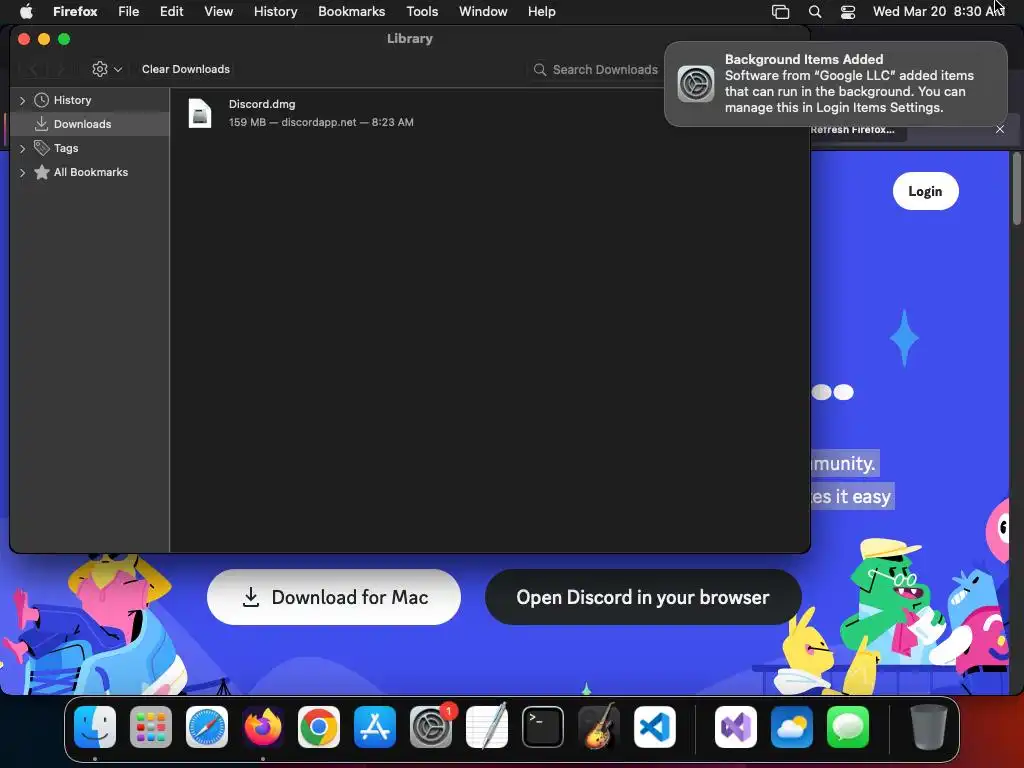Open the Tools menu
Image resolution: width=1024 pixels, height=768 pixels.
click(422, 11)
